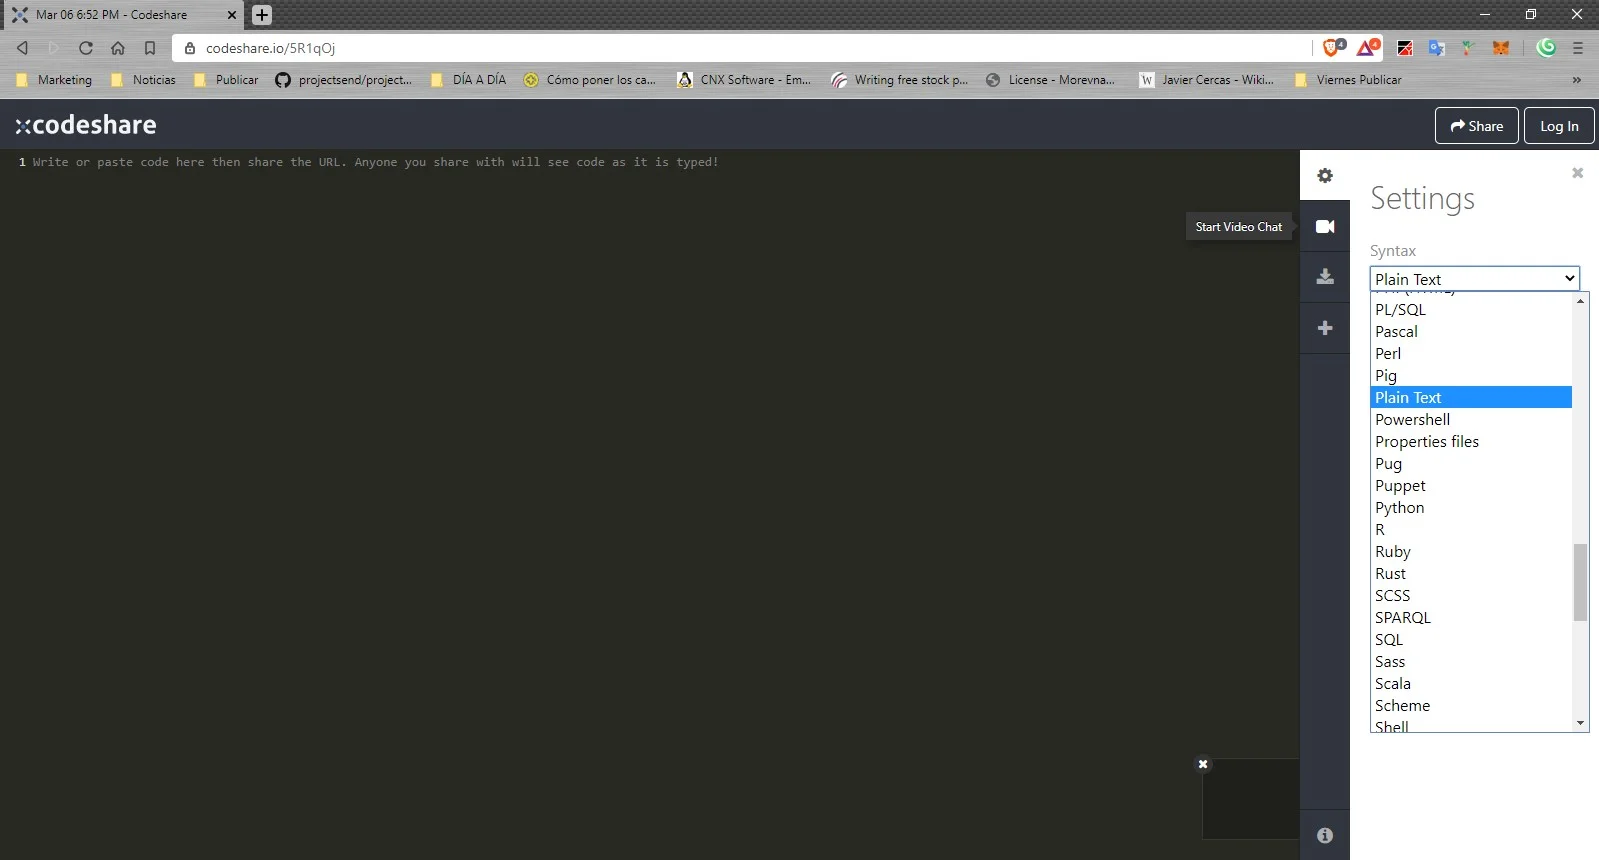Select Rust syntax option

(1471, 574)
